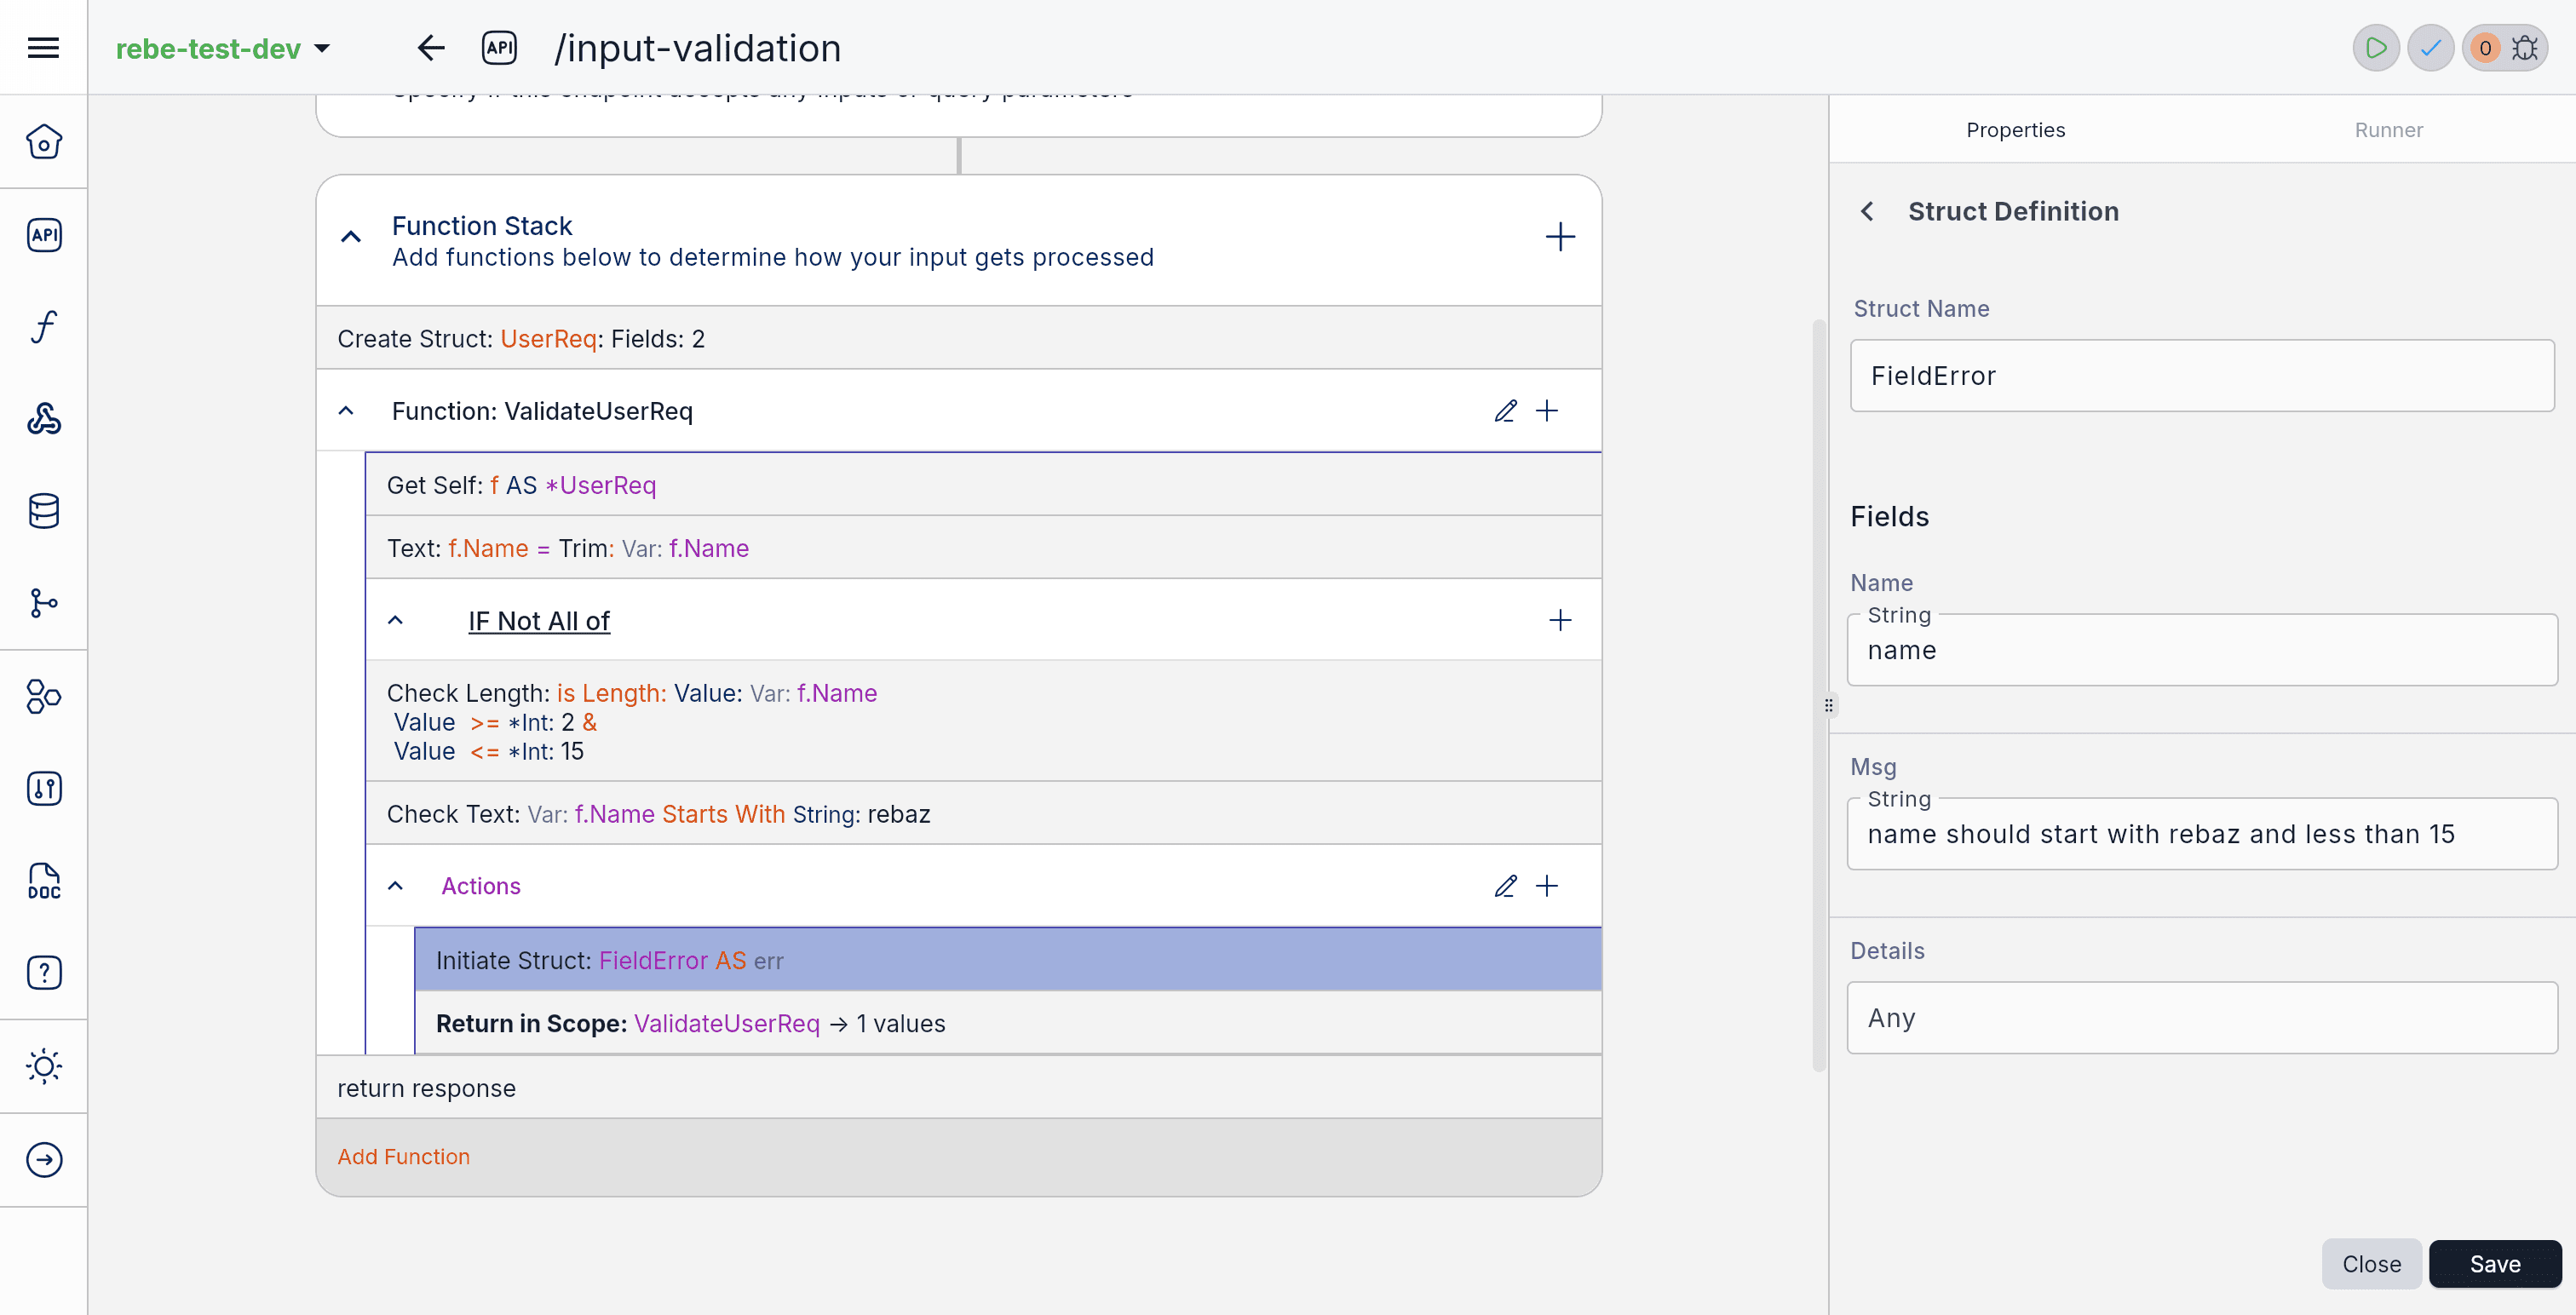
Task: Click the /input-validation endpoint title
Action: click(x=697, y=48)
